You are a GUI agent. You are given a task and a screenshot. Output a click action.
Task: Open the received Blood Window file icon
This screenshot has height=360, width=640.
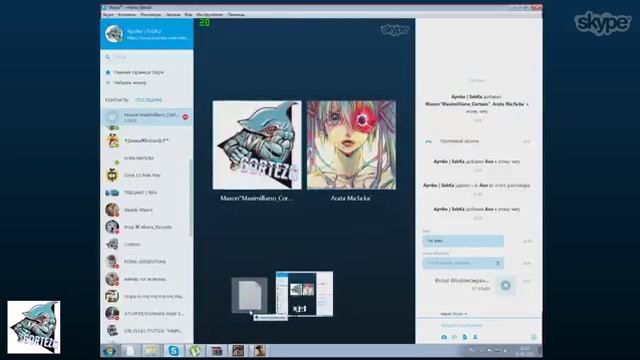[x=505, y=285]
